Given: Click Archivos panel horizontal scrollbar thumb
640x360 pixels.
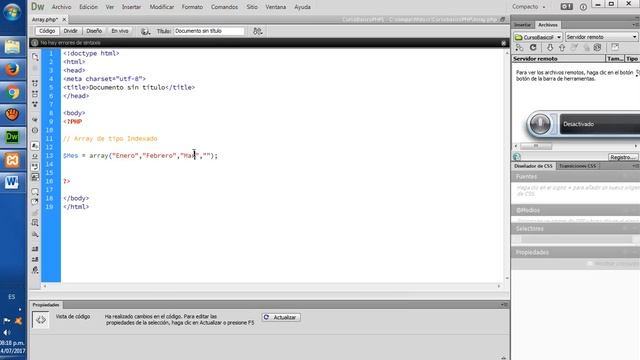Looking at the screenshot, I should 536,146.
